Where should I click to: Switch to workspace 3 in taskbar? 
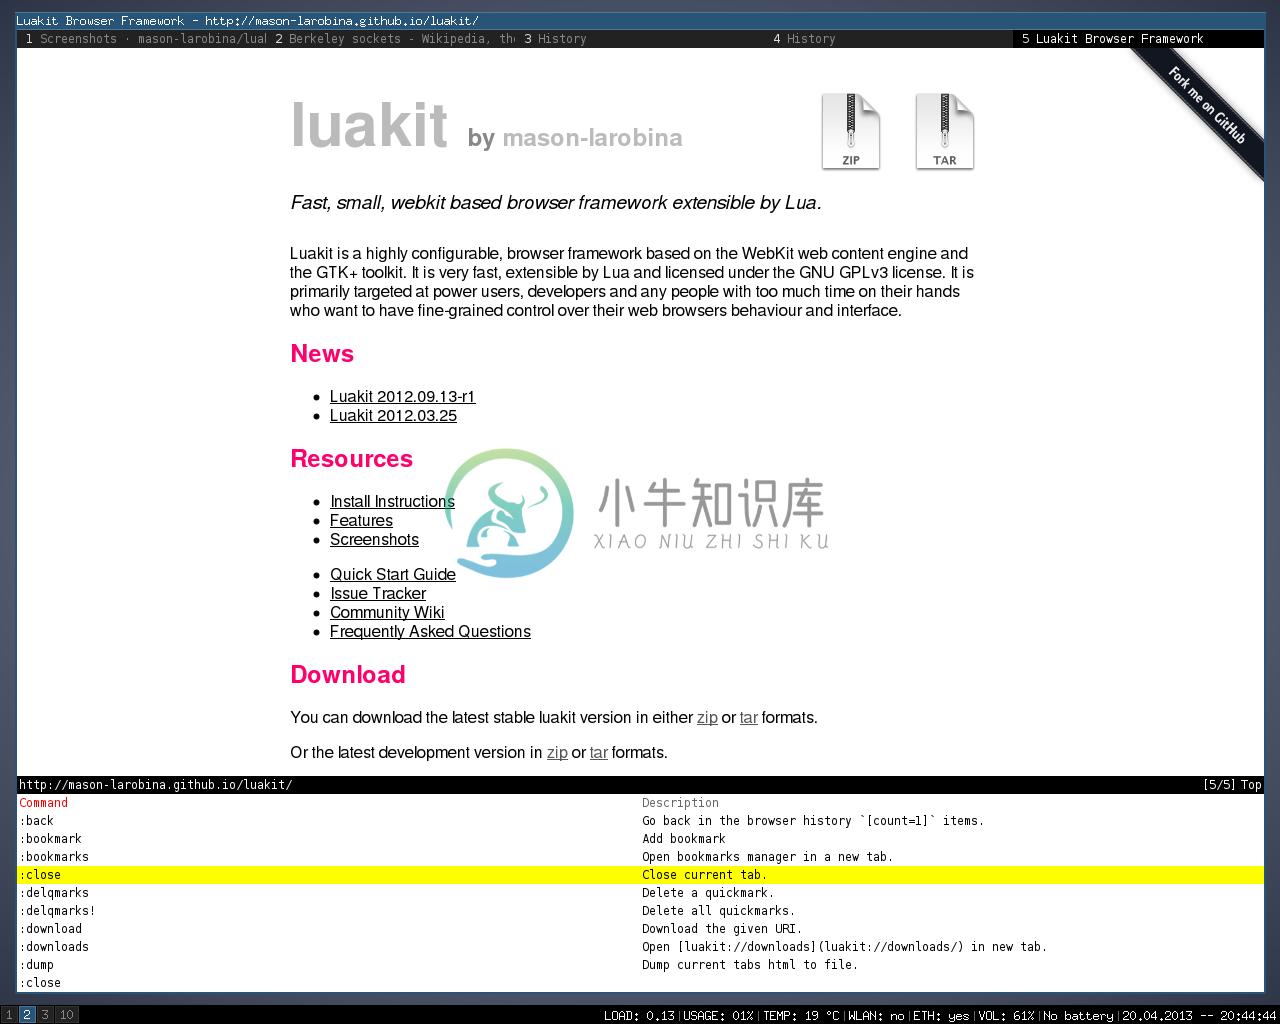[45, 1015]
